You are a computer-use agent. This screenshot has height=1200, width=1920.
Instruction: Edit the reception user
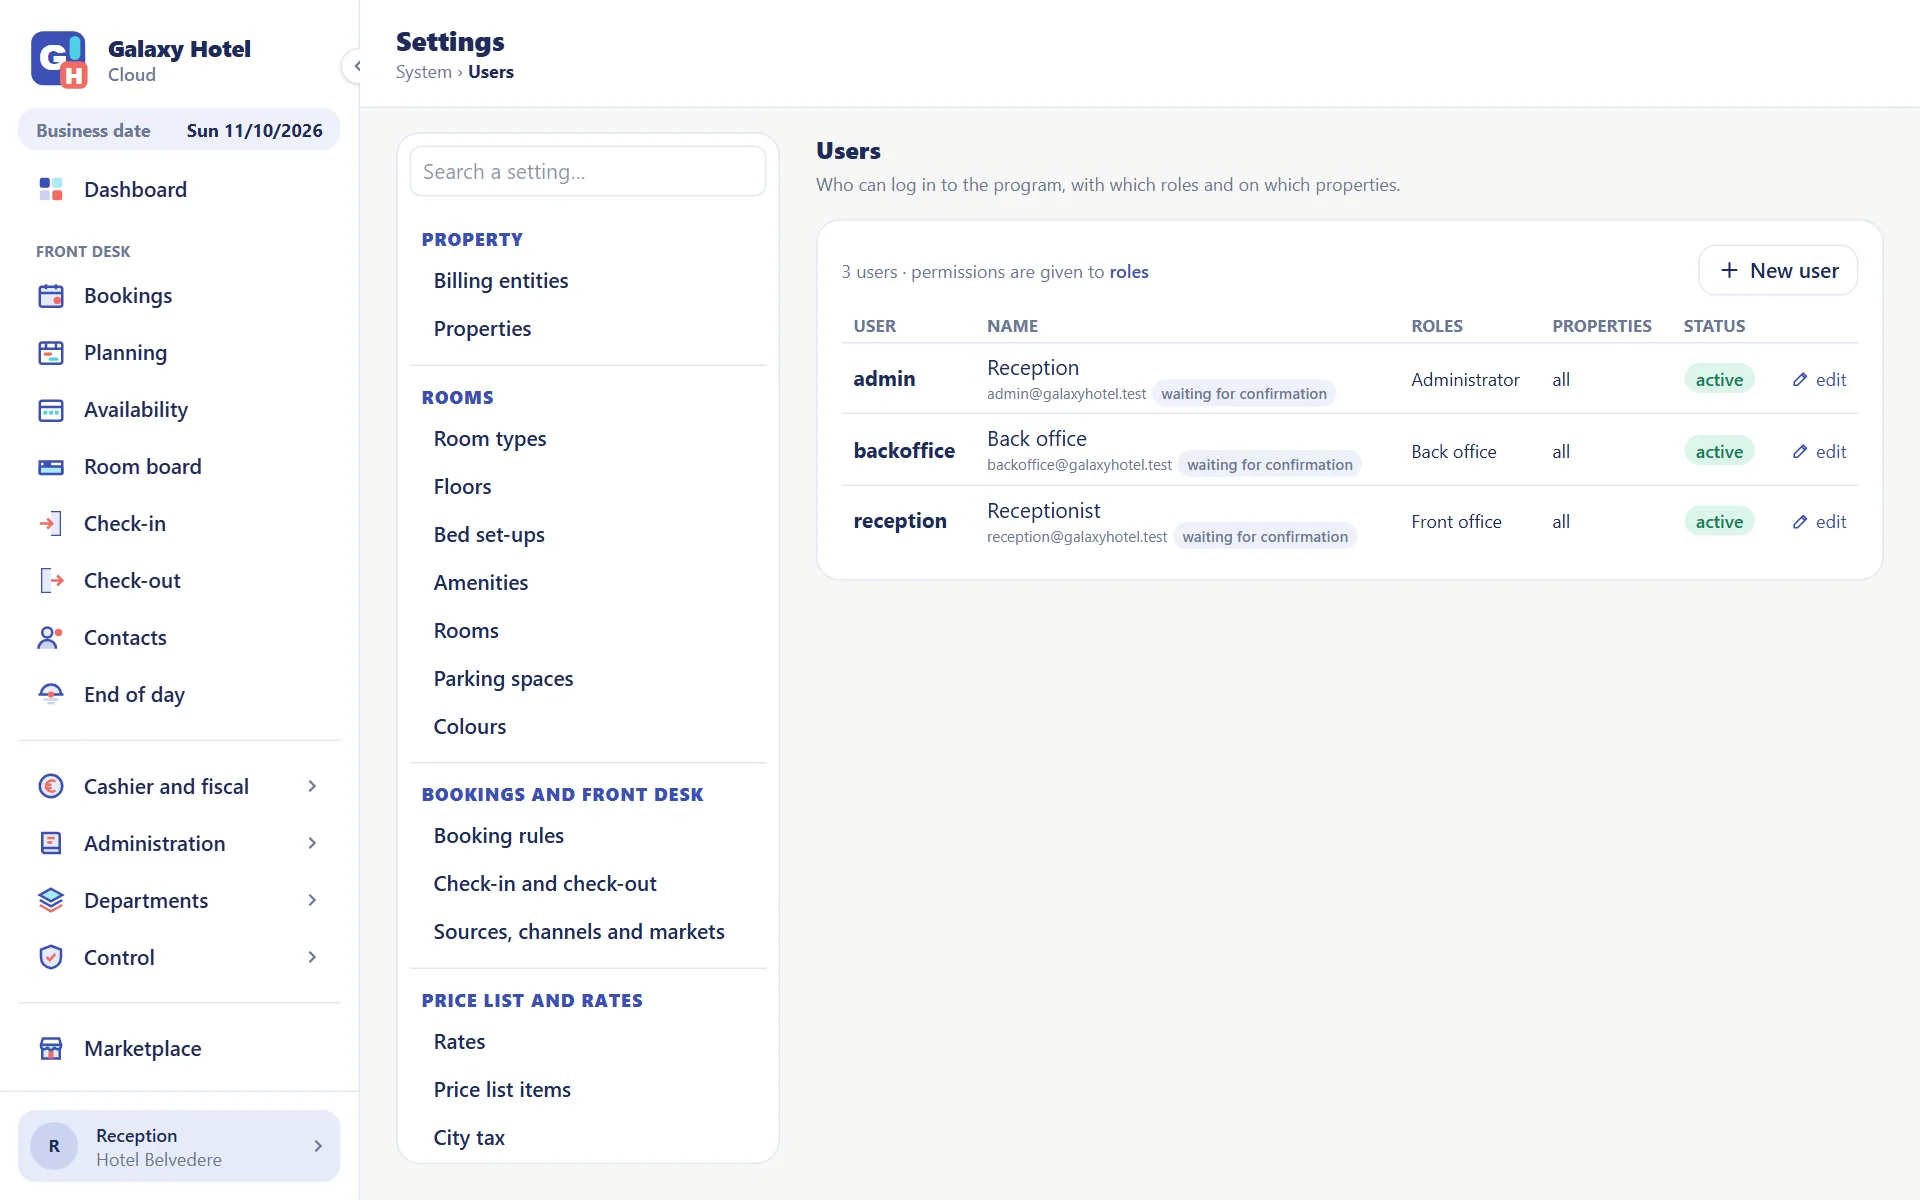[x=1819, y=522]
